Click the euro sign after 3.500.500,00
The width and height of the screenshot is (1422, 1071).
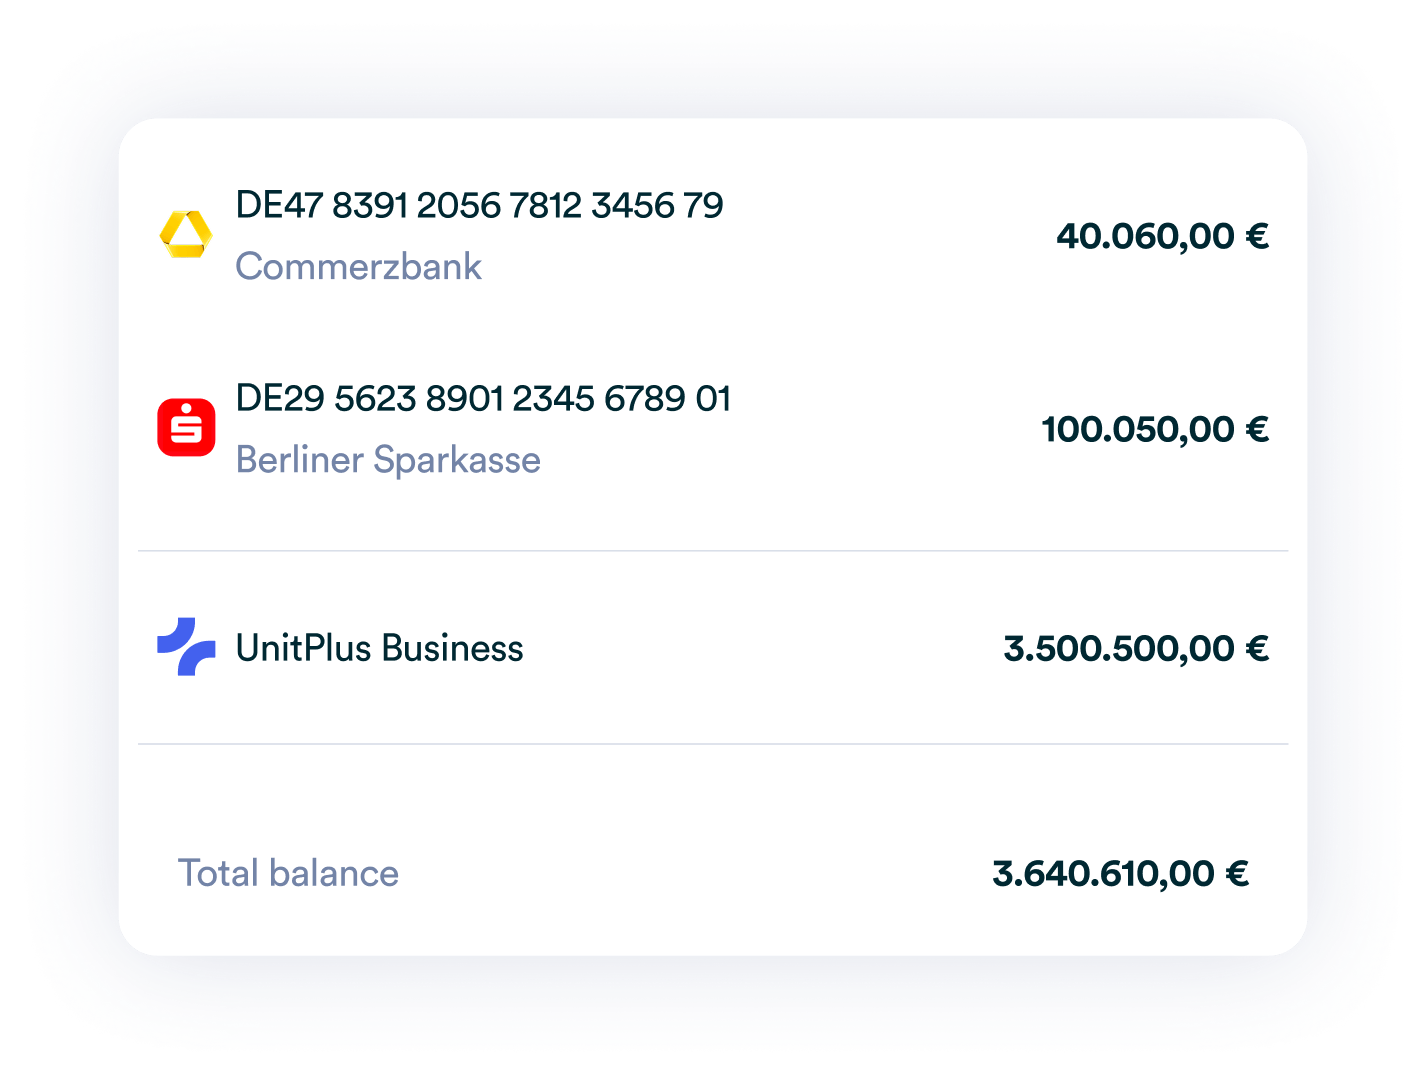[x=1257, y=648]
